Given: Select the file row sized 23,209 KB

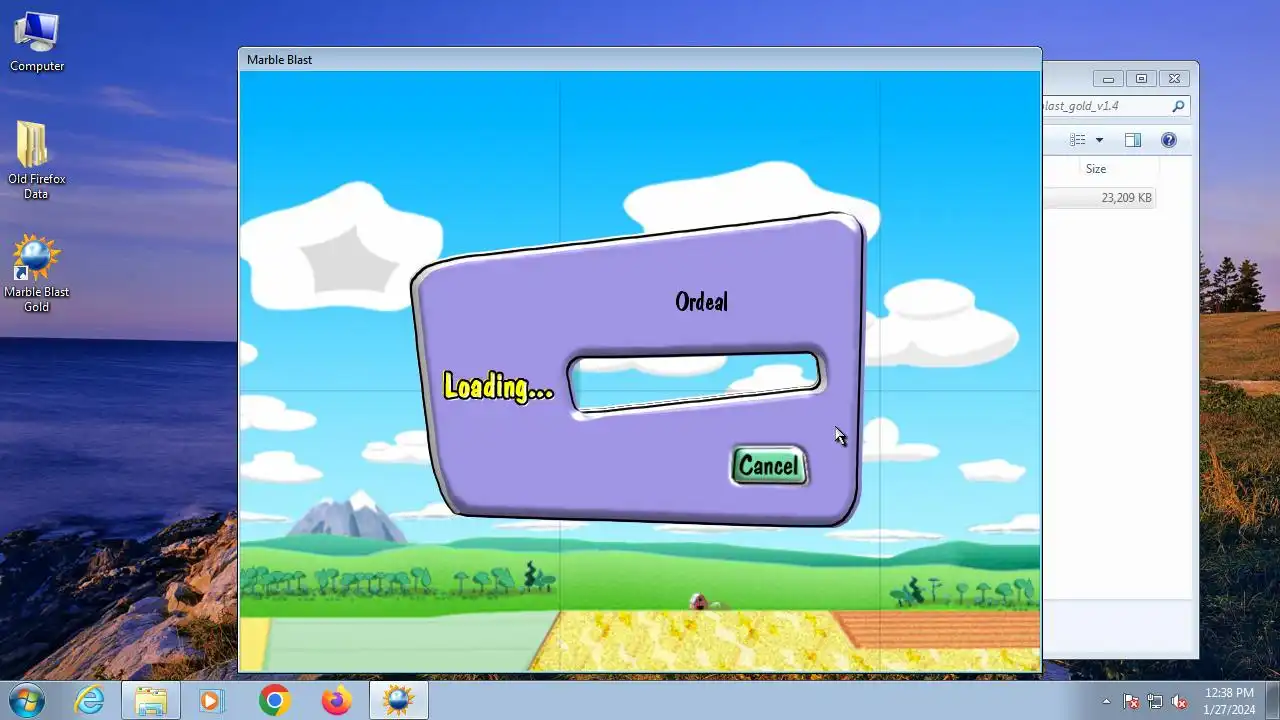Looking at the screenshot, I should (1098, 198).
